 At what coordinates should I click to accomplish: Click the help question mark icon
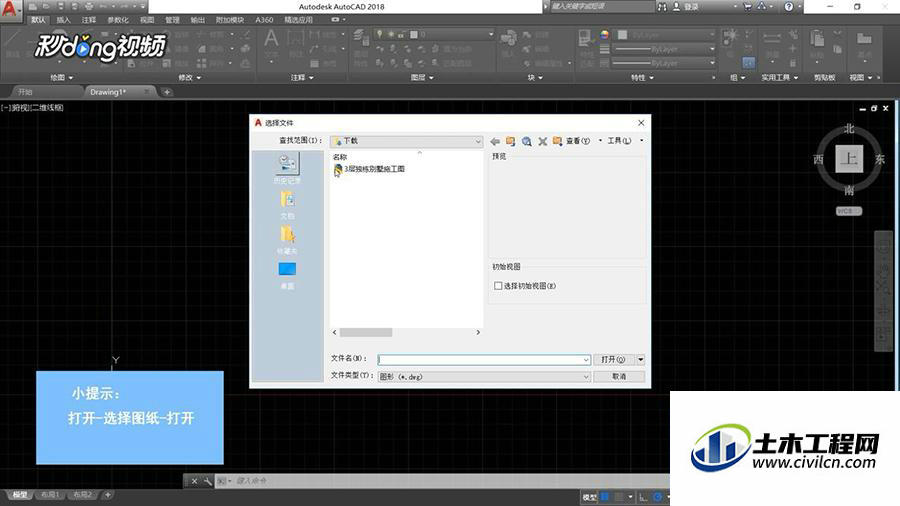[x=789, y=6]
